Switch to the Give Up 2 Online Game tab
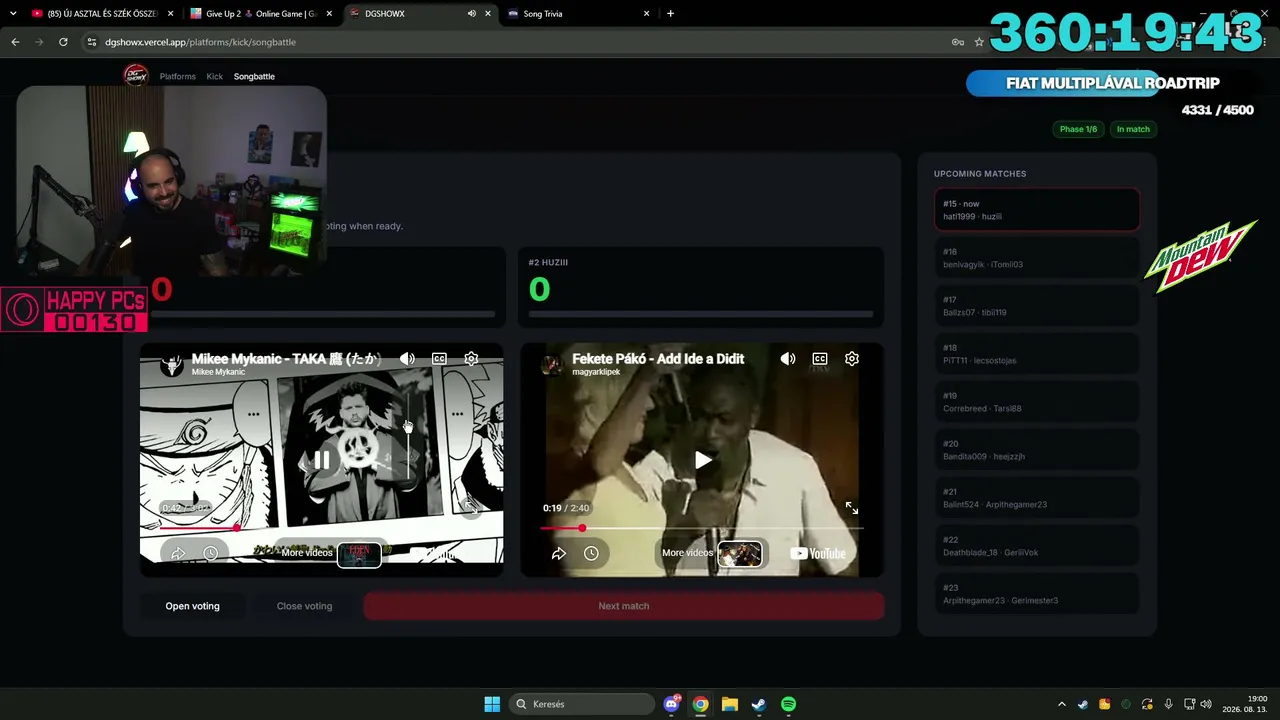This screenshot has height=720, width=1280. point(262,14)
